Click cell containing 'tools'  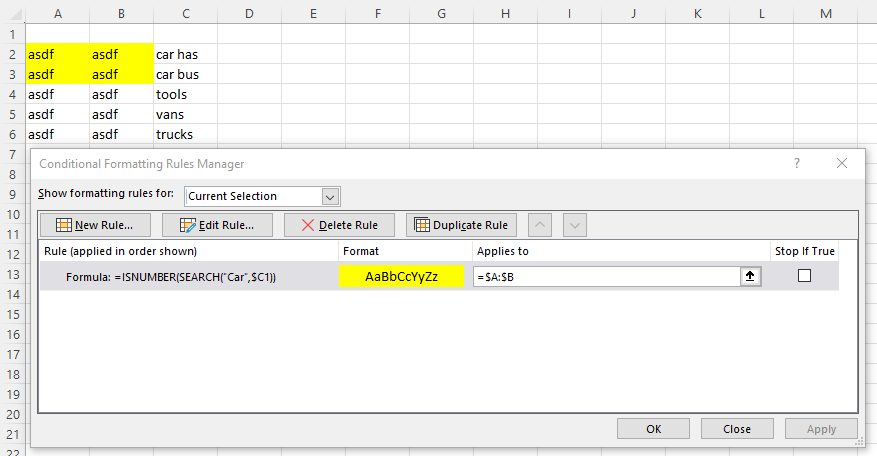(186, 94)
